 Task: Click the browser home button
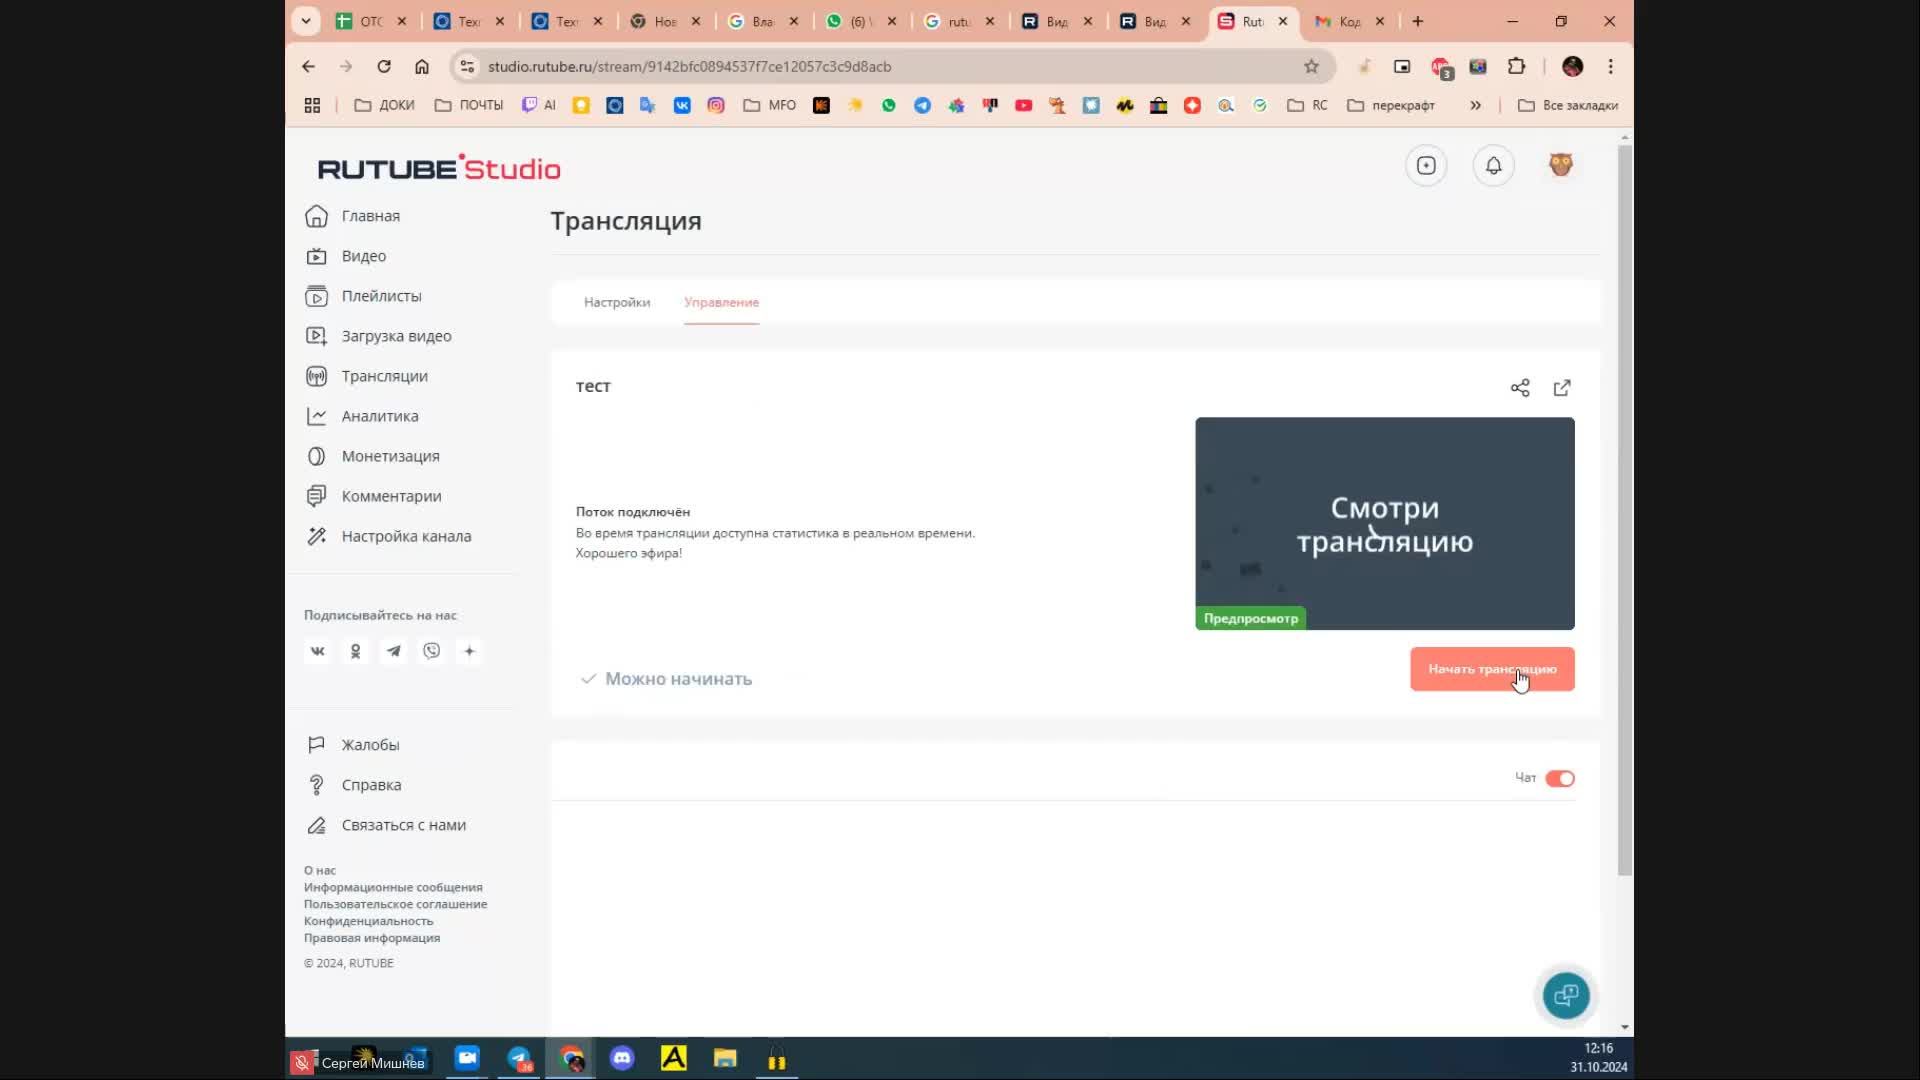coord(422,67)
